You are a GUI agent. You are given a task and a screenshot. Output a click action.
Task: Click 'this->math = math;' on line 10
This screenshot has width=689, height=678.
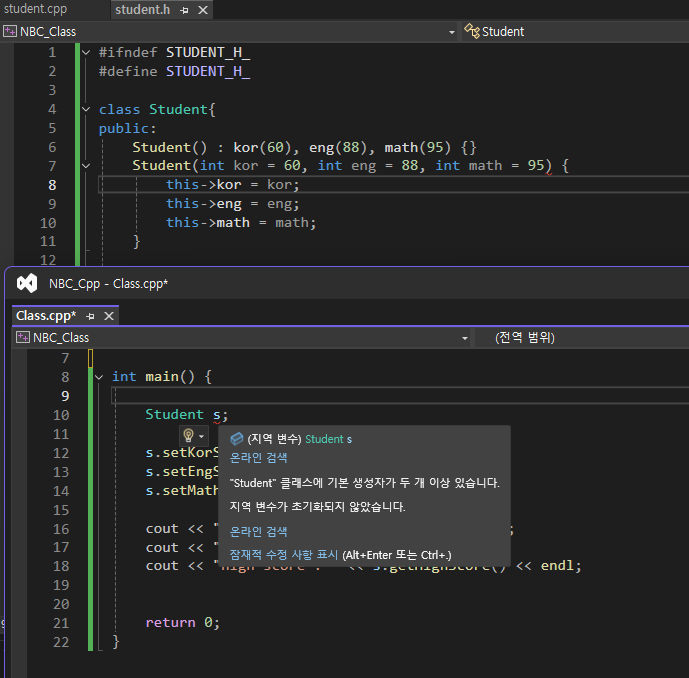point(241,223)
